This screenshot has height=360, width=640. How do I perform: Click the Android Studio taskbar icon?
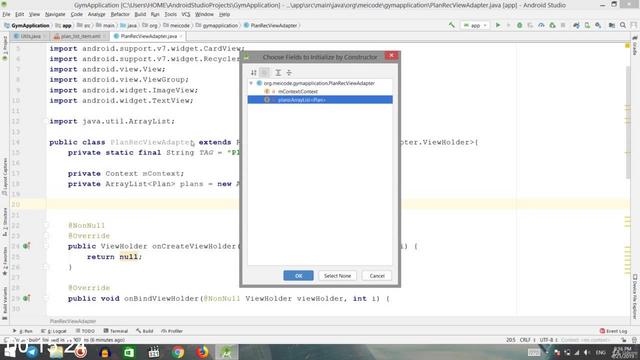[x=227, y=352]
